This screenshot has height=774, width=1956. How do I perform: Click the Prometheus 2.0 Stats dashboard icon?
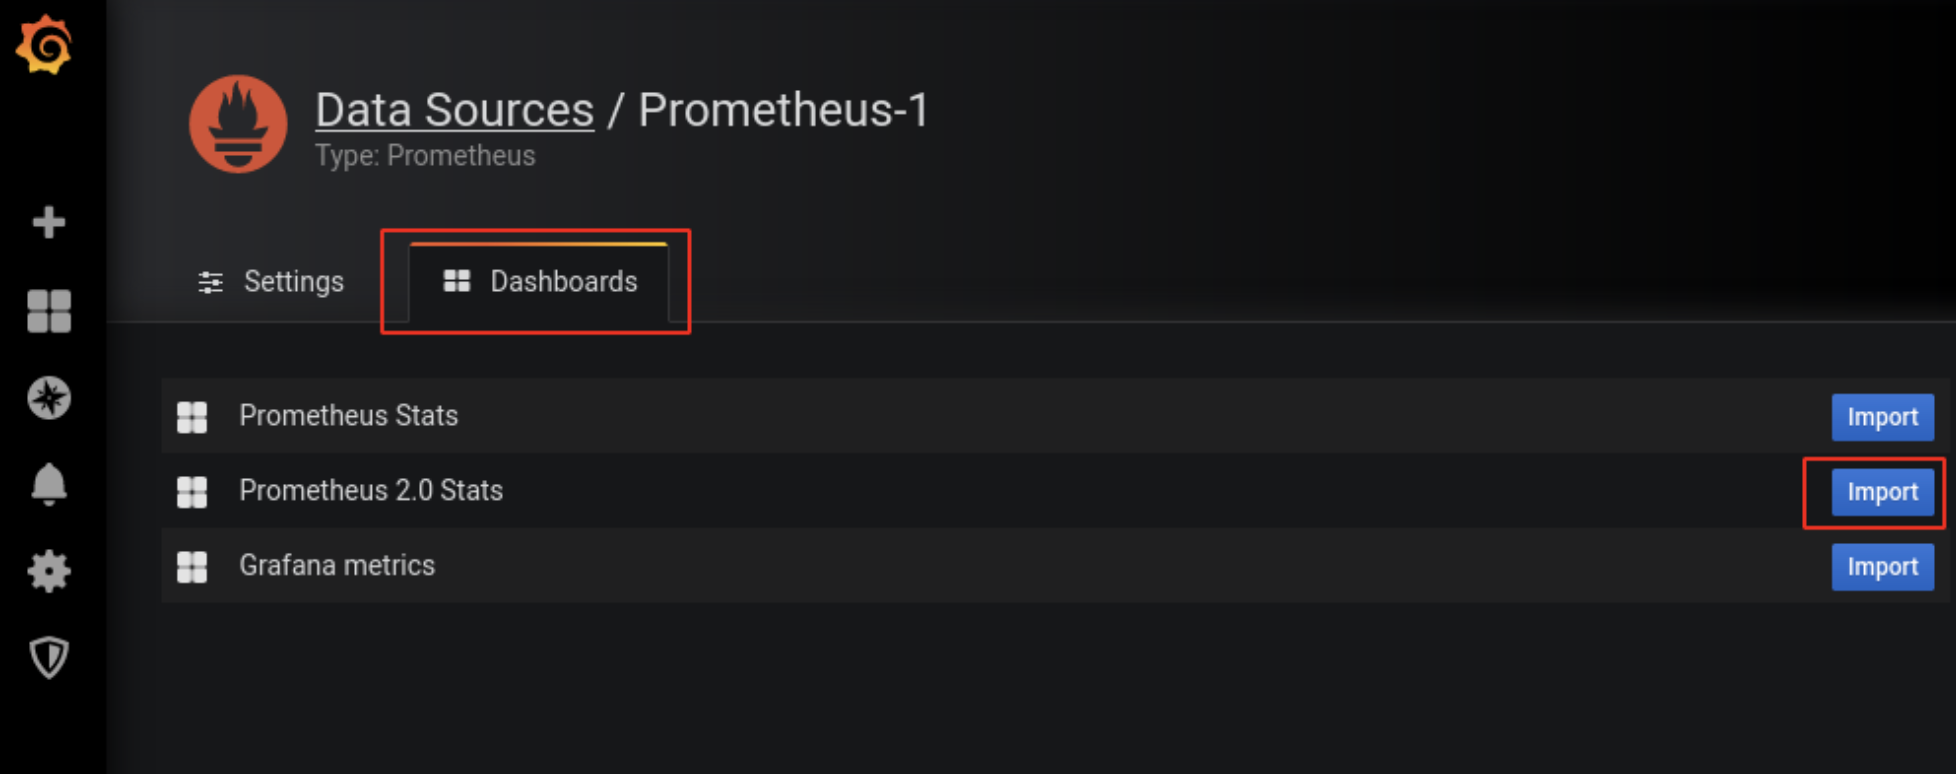tap(192, 492)
